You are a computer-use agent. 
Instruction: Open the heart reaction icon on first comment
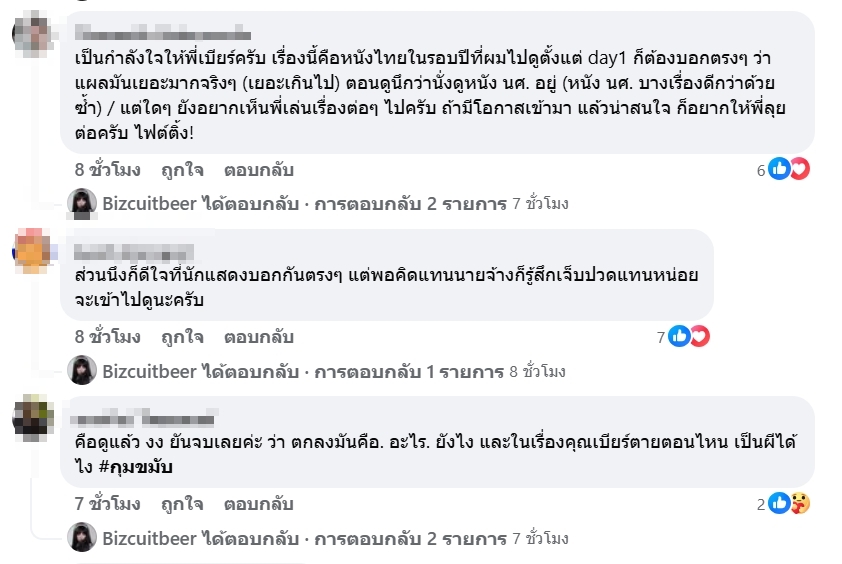coord(800,169)
